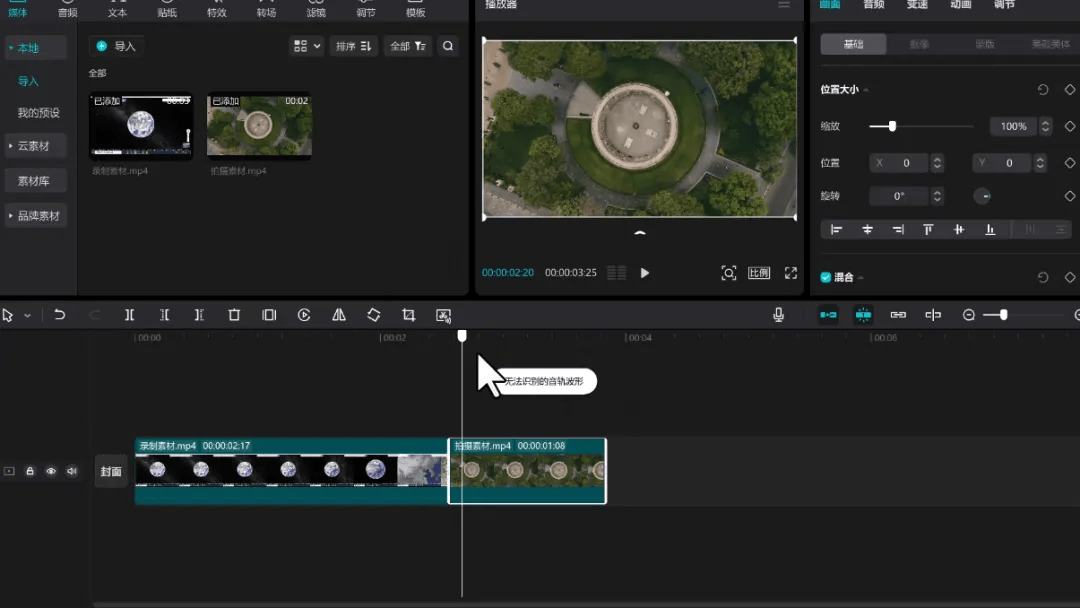Click the 旋转 rotation dial
This screenshot has width=1080, height=608.
(x=982, y=196)
